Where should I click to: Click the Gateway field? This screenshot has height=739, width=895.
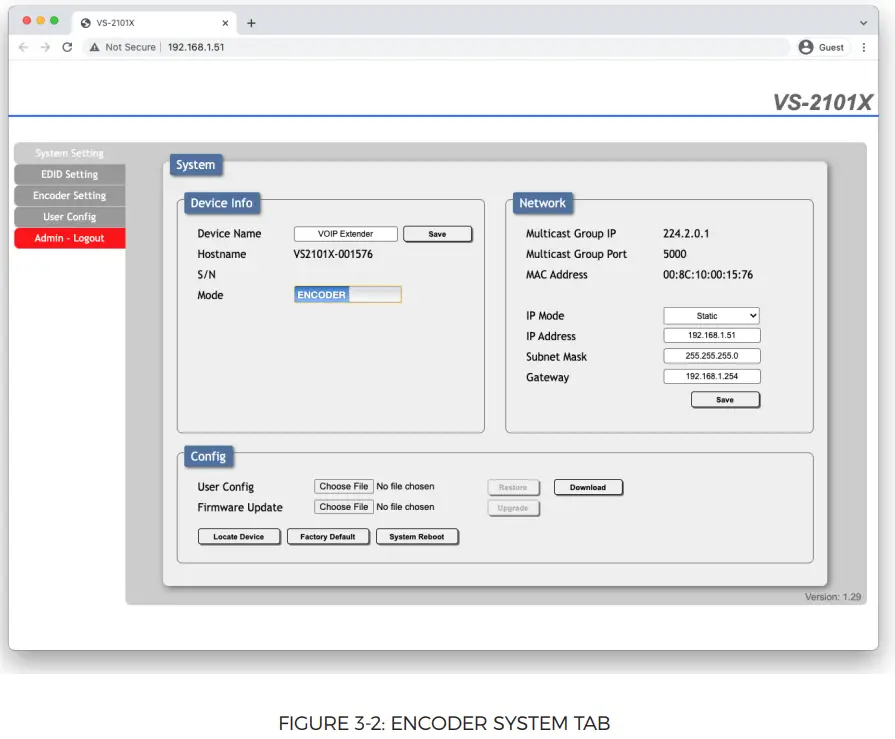(711, 377)
